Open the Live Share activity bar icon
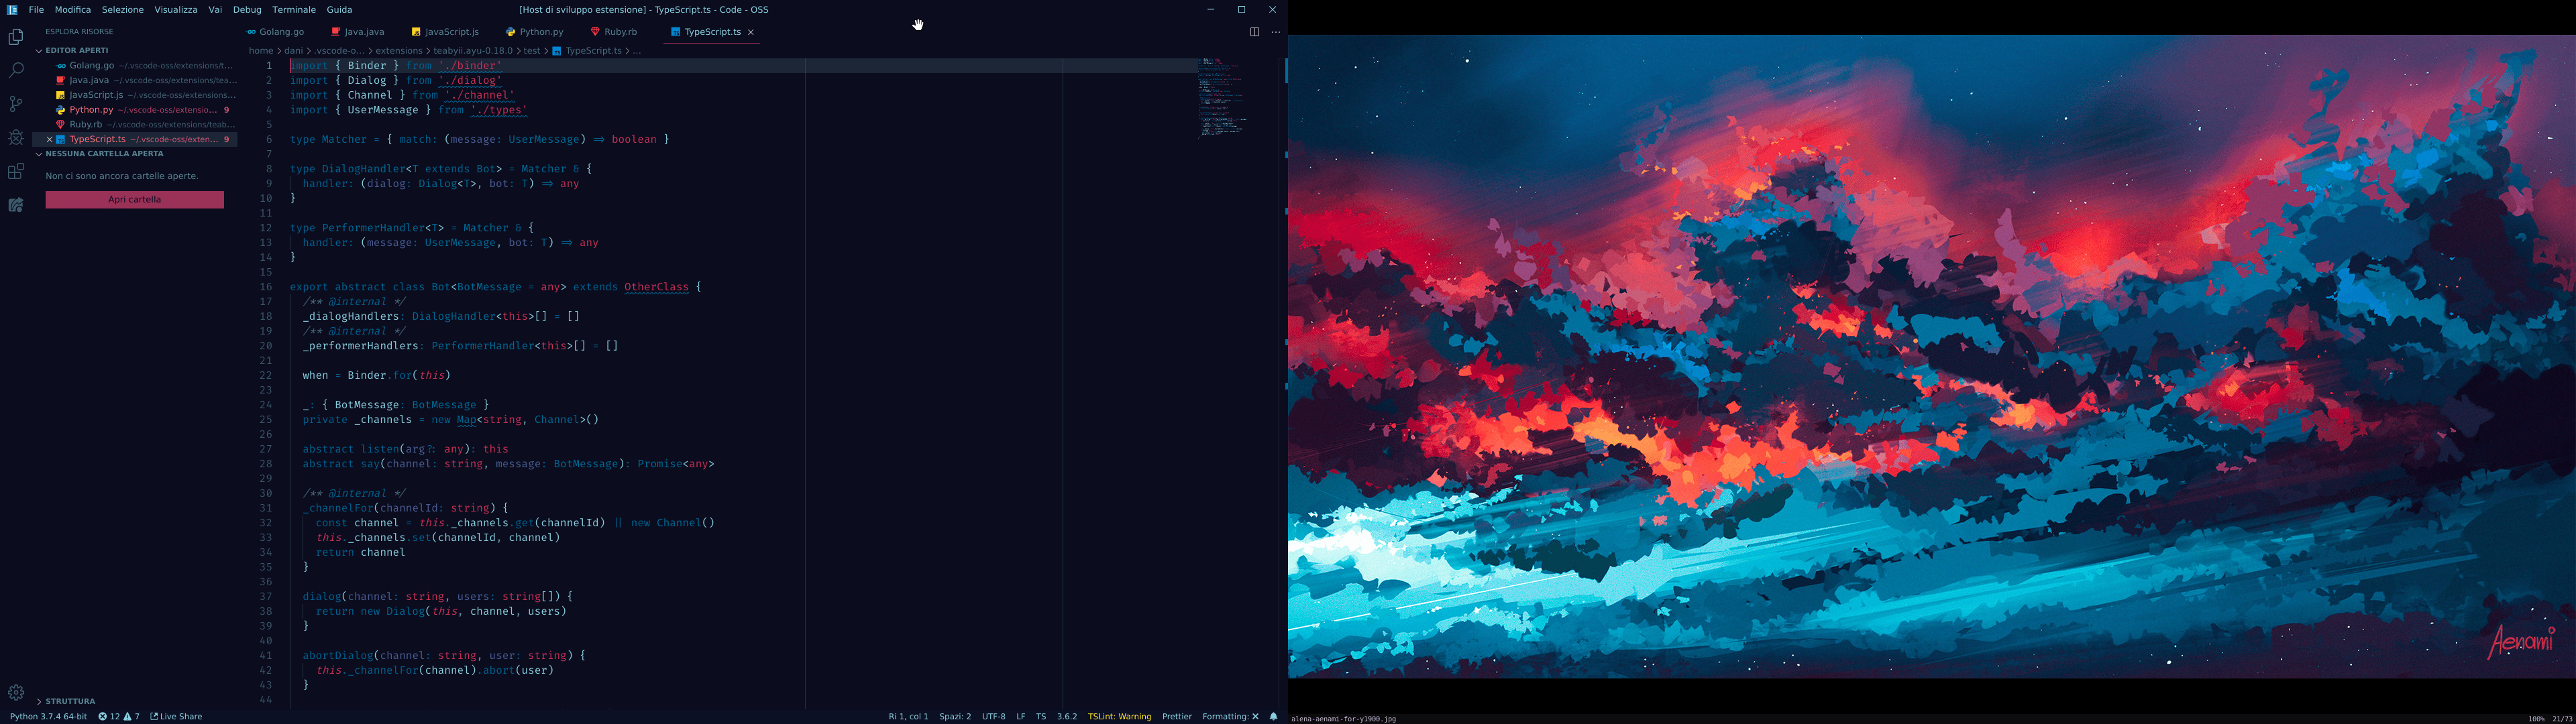 click(16, 205)
